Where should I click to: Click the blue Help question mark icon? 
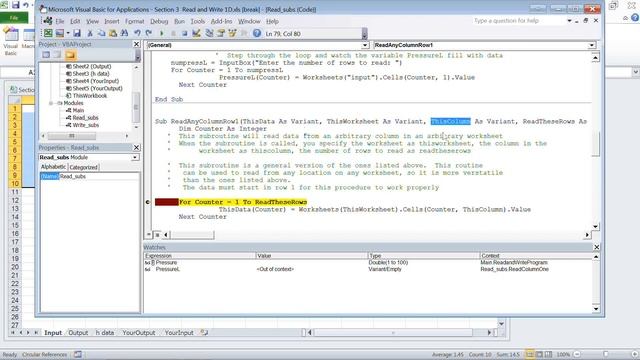tap(257, 33)
